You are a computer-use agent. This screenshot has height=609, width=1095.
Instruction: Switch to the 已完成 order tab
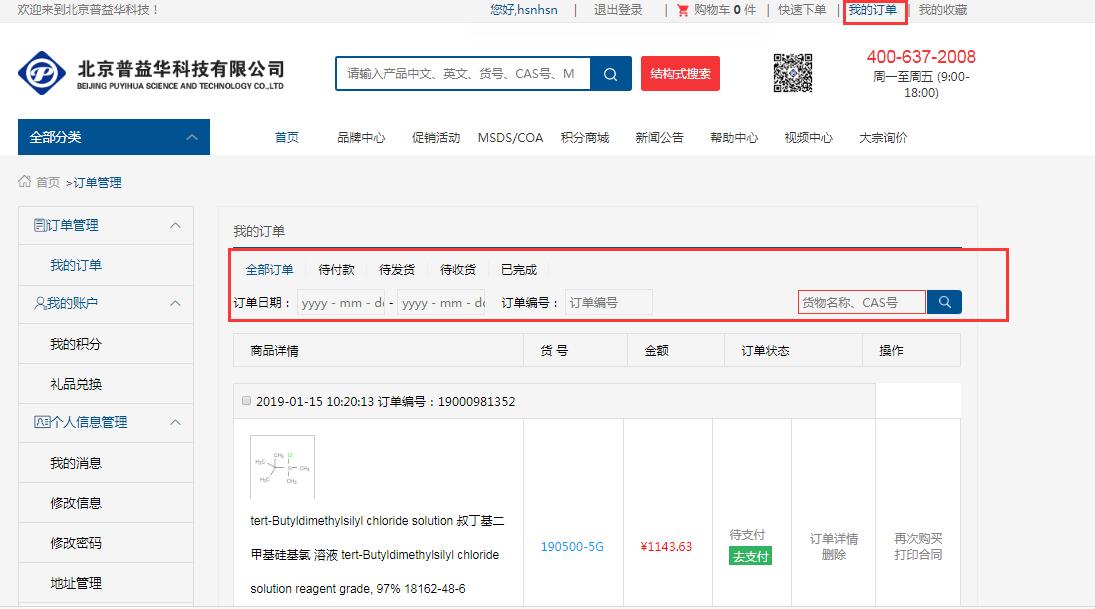pyautogui.click(x=518, y=270)
